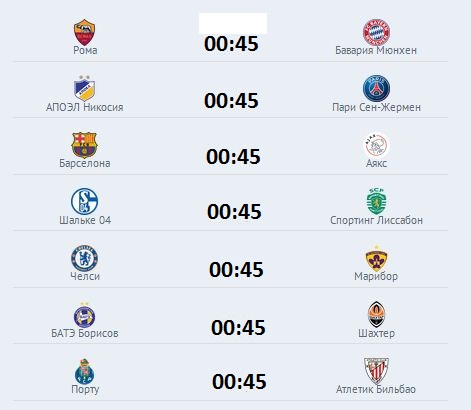Click the Porto club crest
This screenshot has height=410, width=471.
(x=85, y=371)
